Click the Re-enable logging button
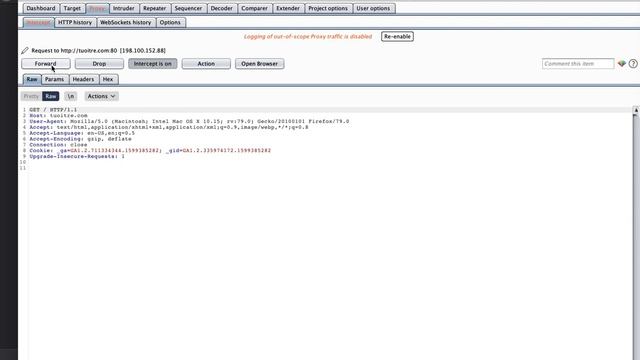This screenshot has height=360, width=640. click(x=397, y=36)
